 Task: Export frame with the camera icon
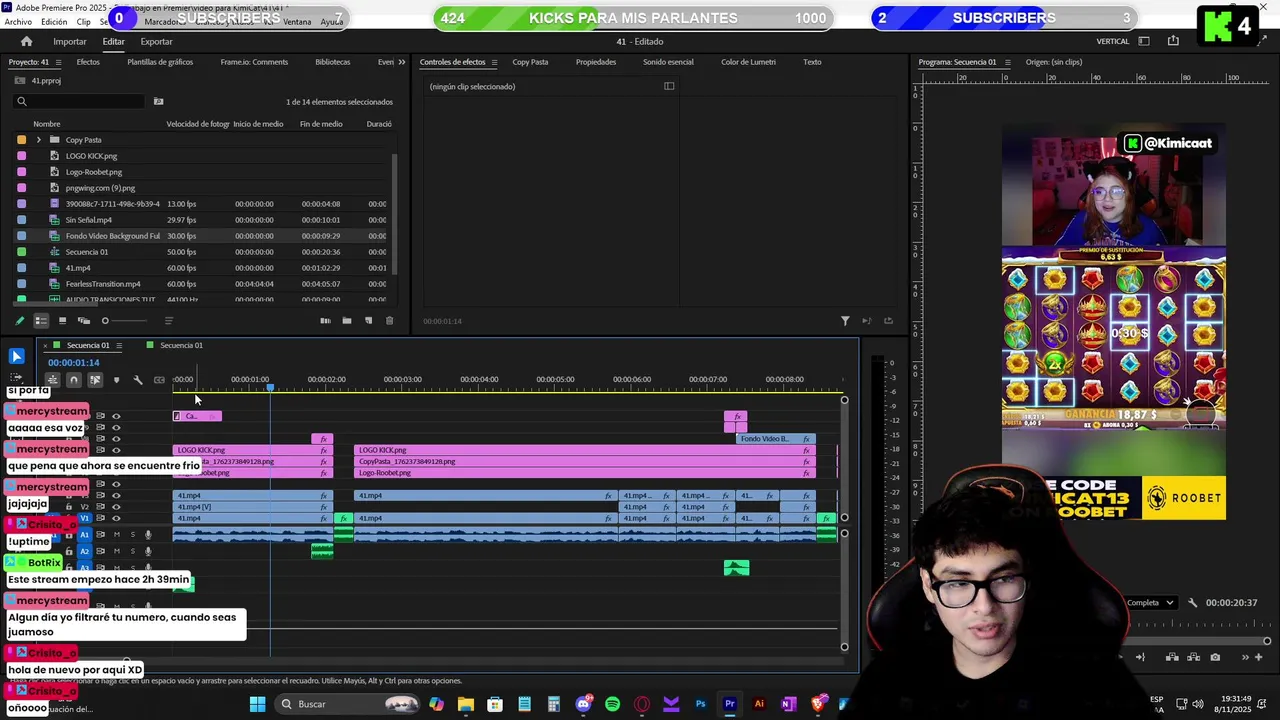pyautogui.click(x=1215, y=657)
